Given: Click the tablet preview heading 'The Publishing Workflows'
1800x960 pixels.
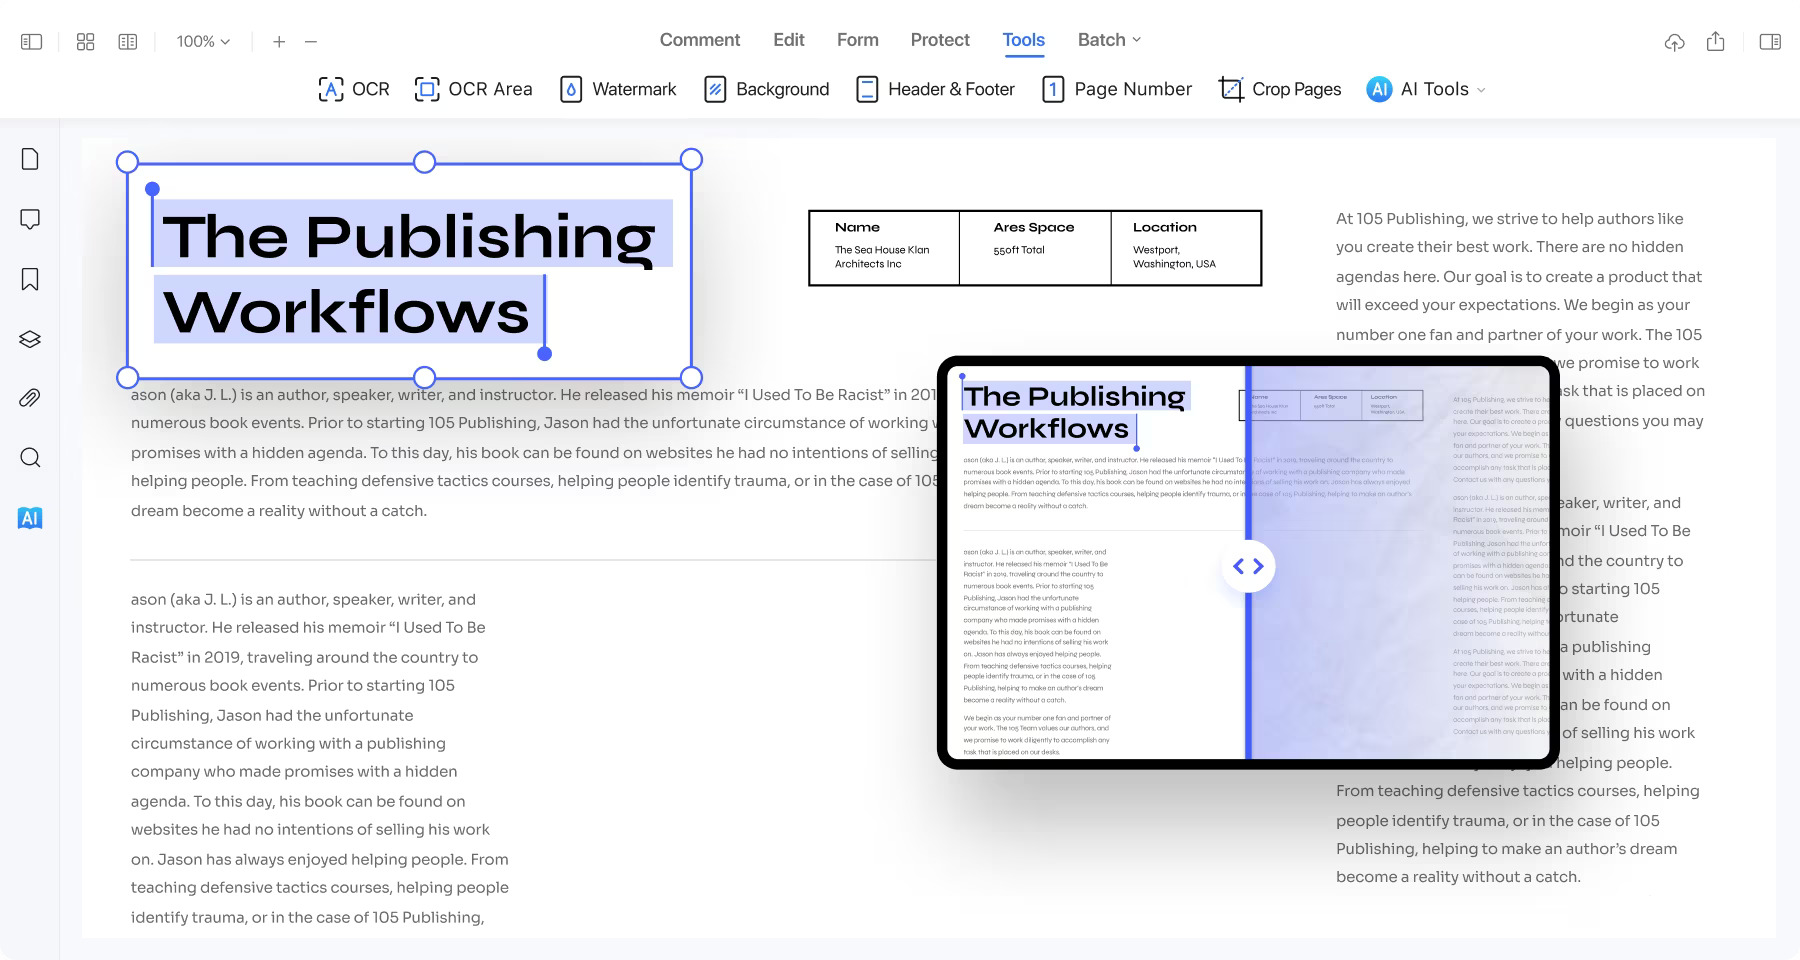Looking at the screenshot, I should [1075, 412].
